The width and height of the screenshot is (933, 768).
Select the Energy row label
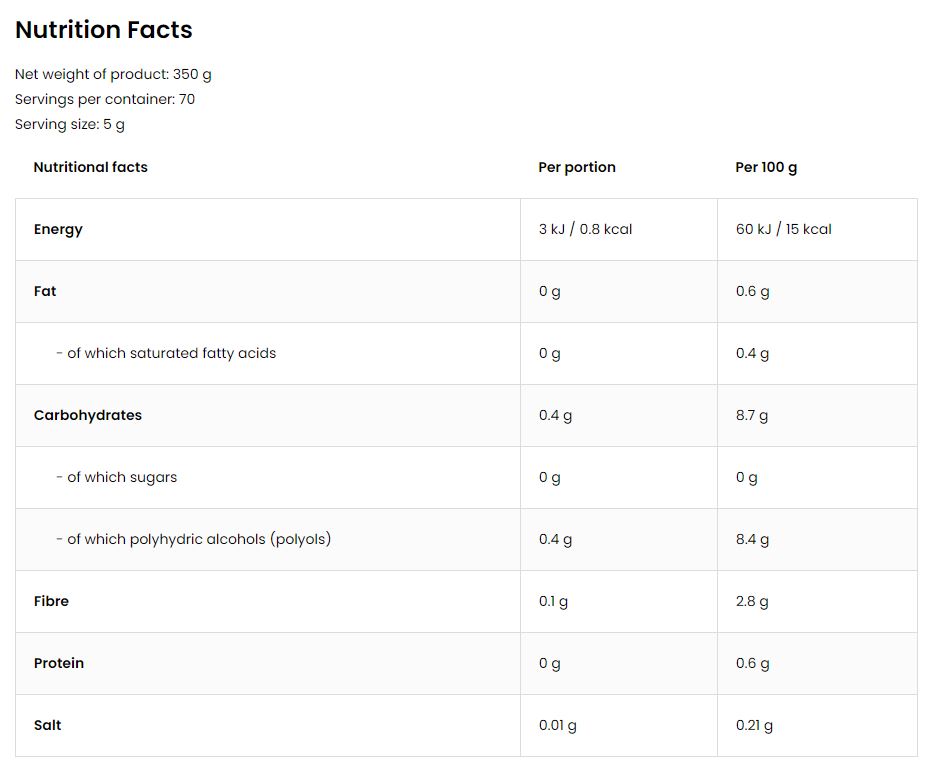58,229
